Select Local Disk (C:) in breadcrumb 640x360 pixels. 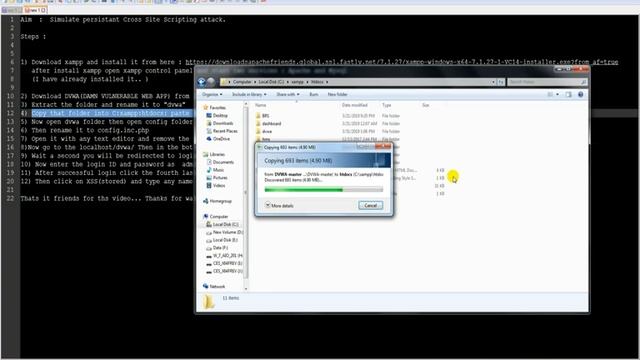point(271,82)
